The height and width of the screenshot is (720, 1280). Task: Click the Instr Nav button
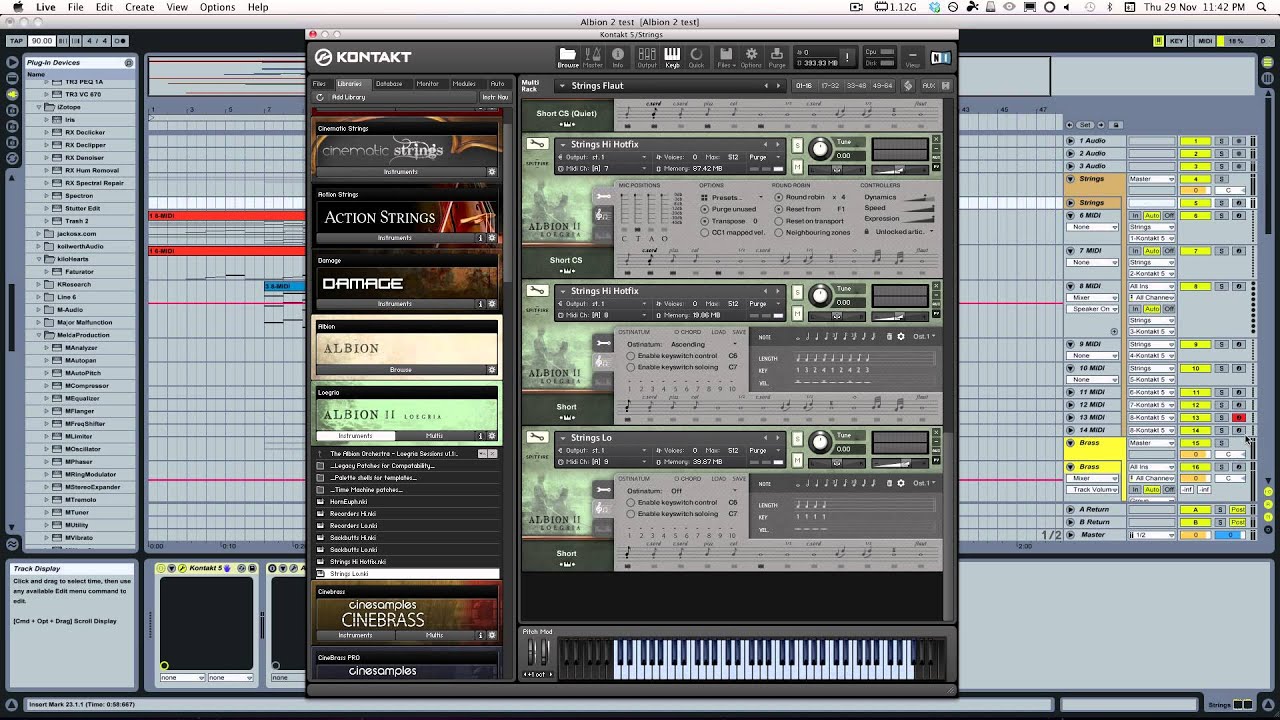tap(494, 97)
